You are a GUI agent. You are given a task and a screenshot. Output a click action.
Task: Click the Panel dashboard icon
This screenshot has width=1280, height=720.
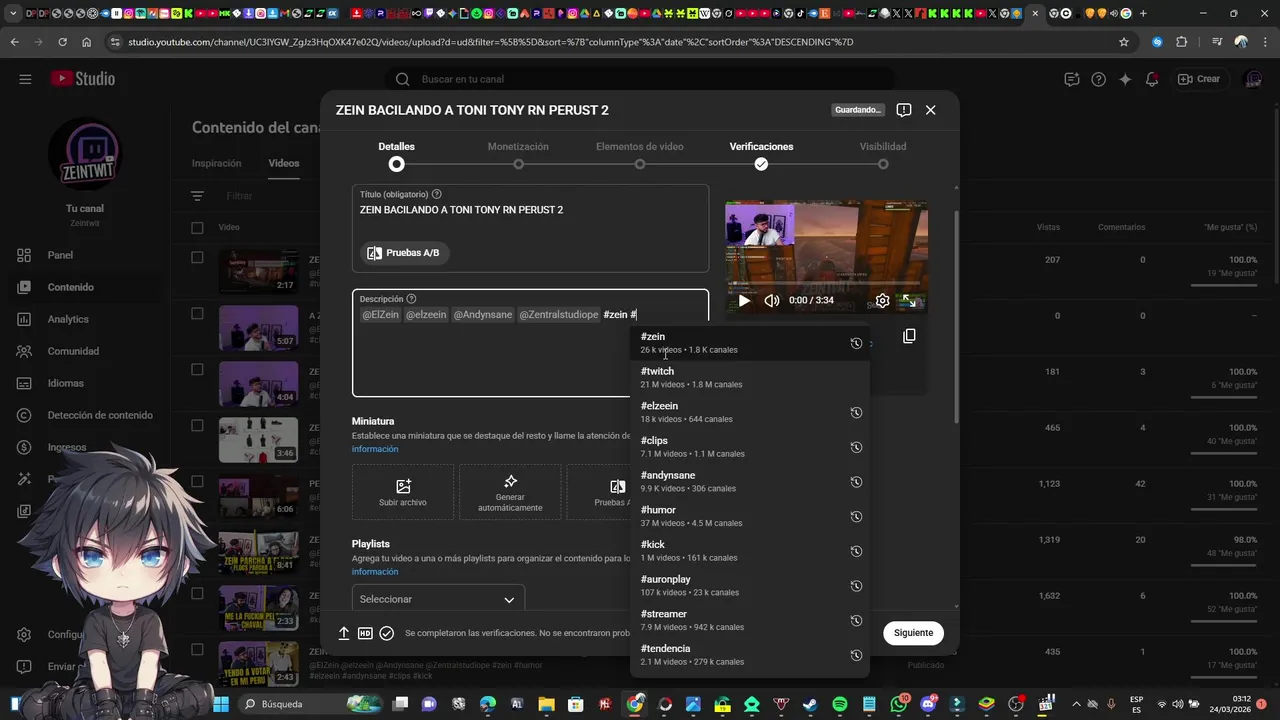tap(25, 255)
